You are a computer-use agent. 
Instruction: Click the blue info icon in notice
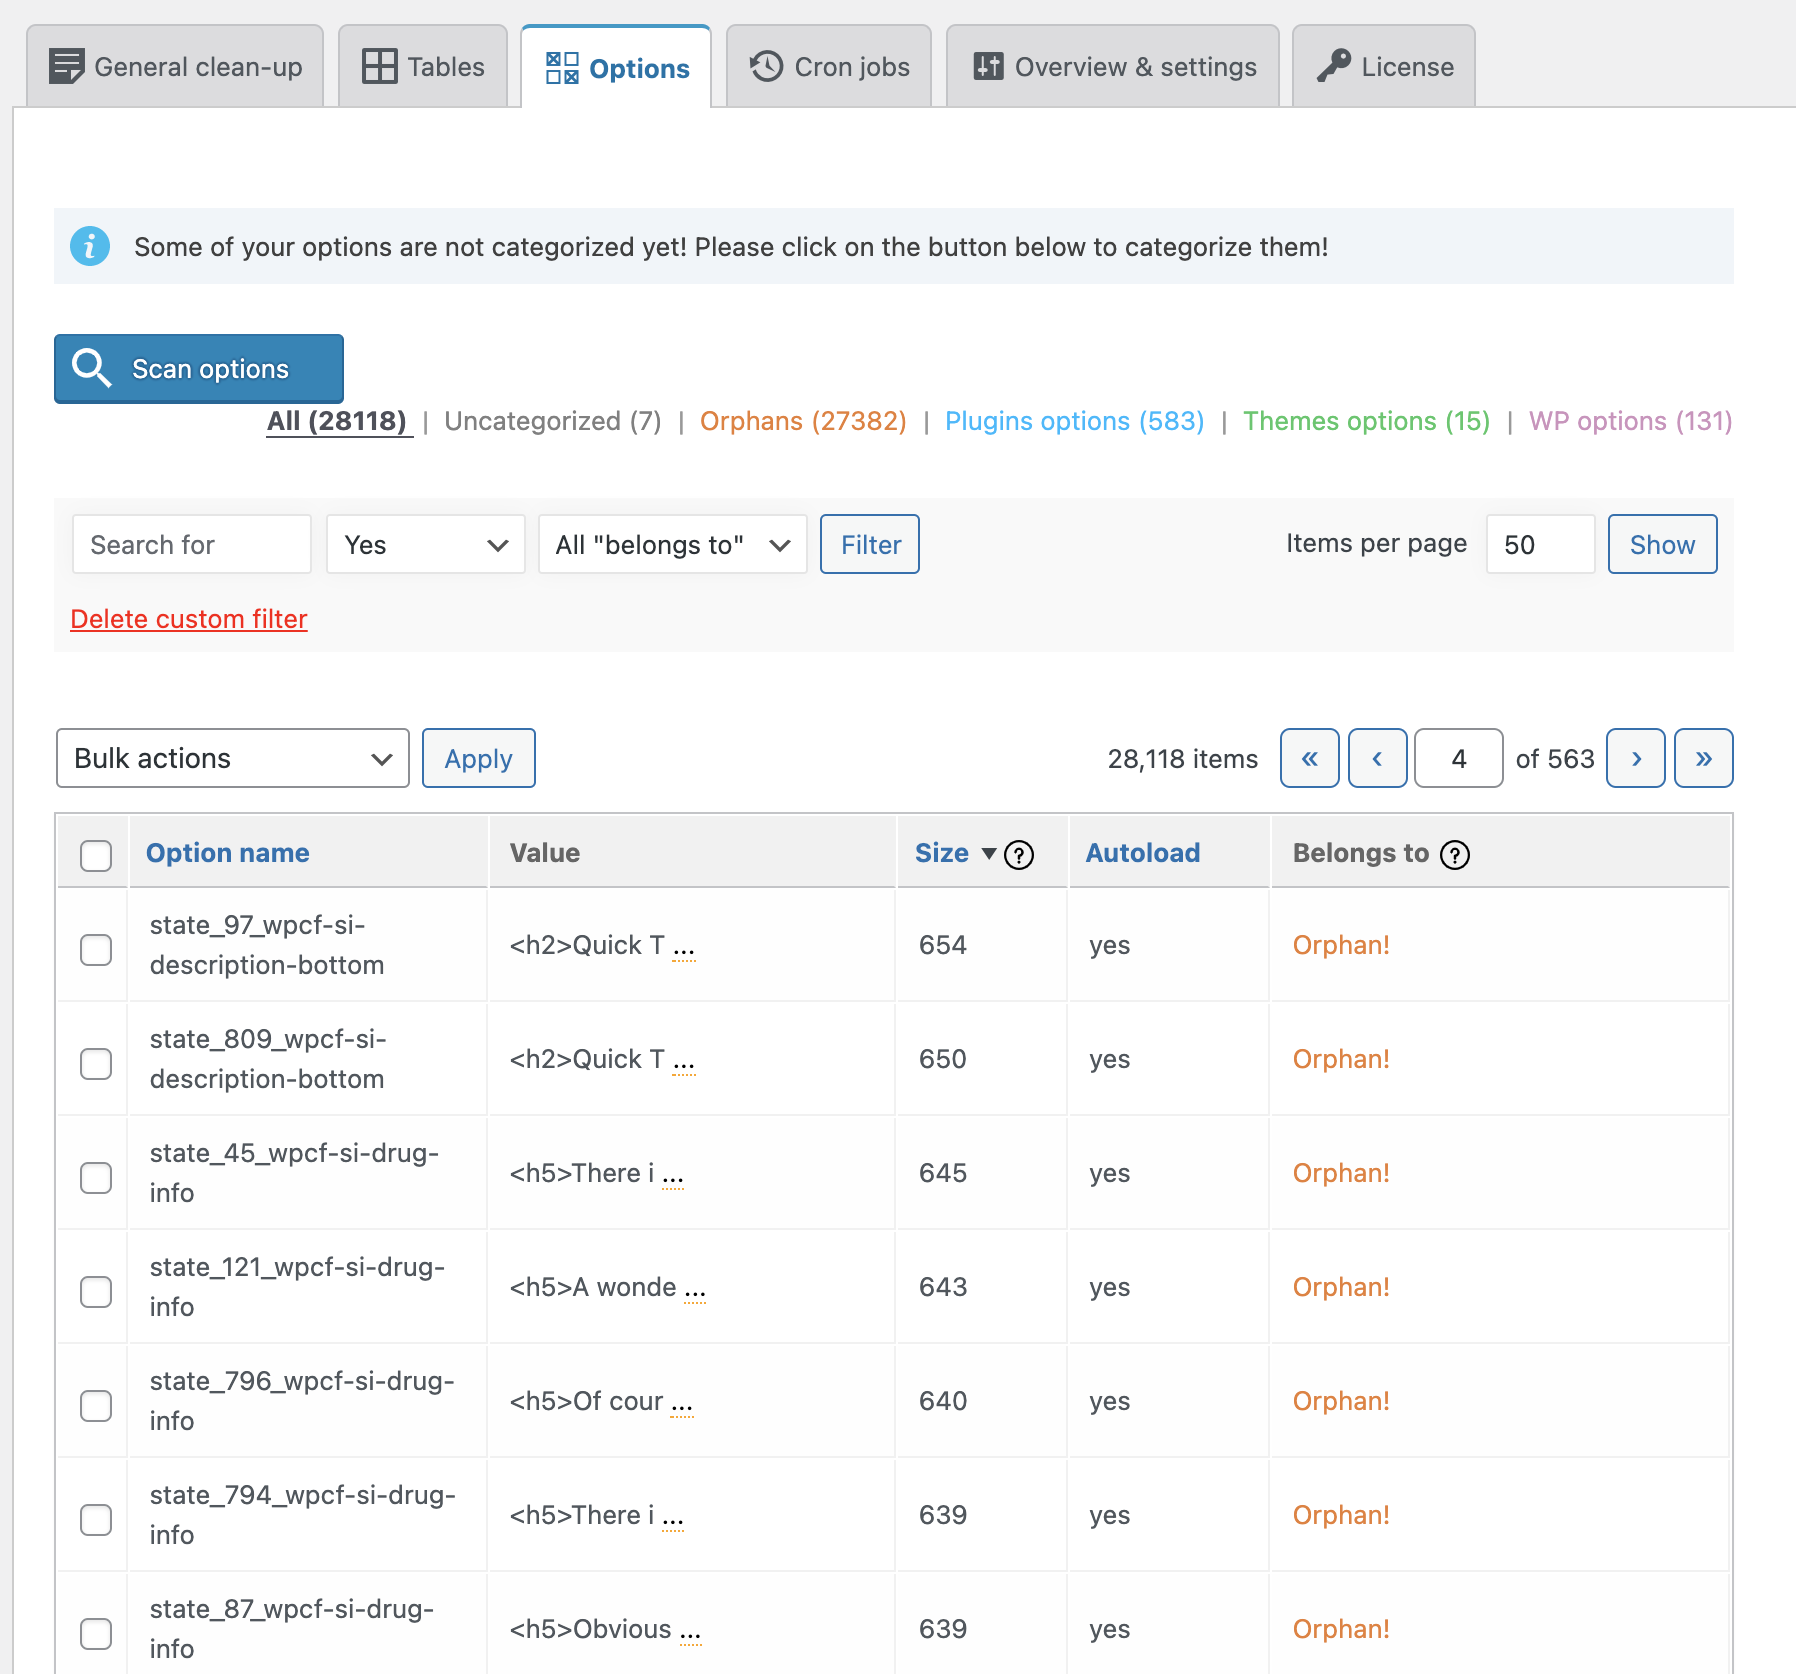point(90,246)
